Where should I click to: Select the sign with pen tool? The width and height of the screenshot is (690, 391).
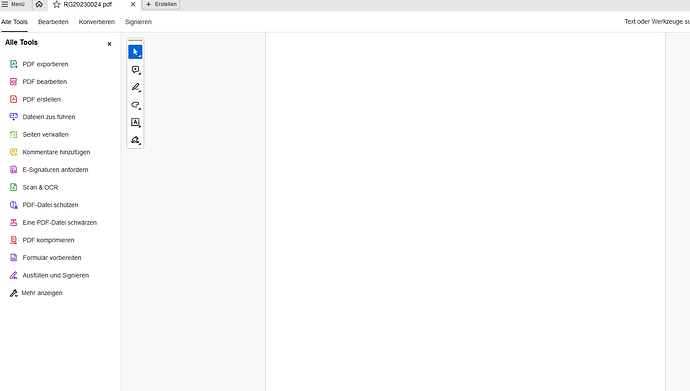[x=135, y=140]
